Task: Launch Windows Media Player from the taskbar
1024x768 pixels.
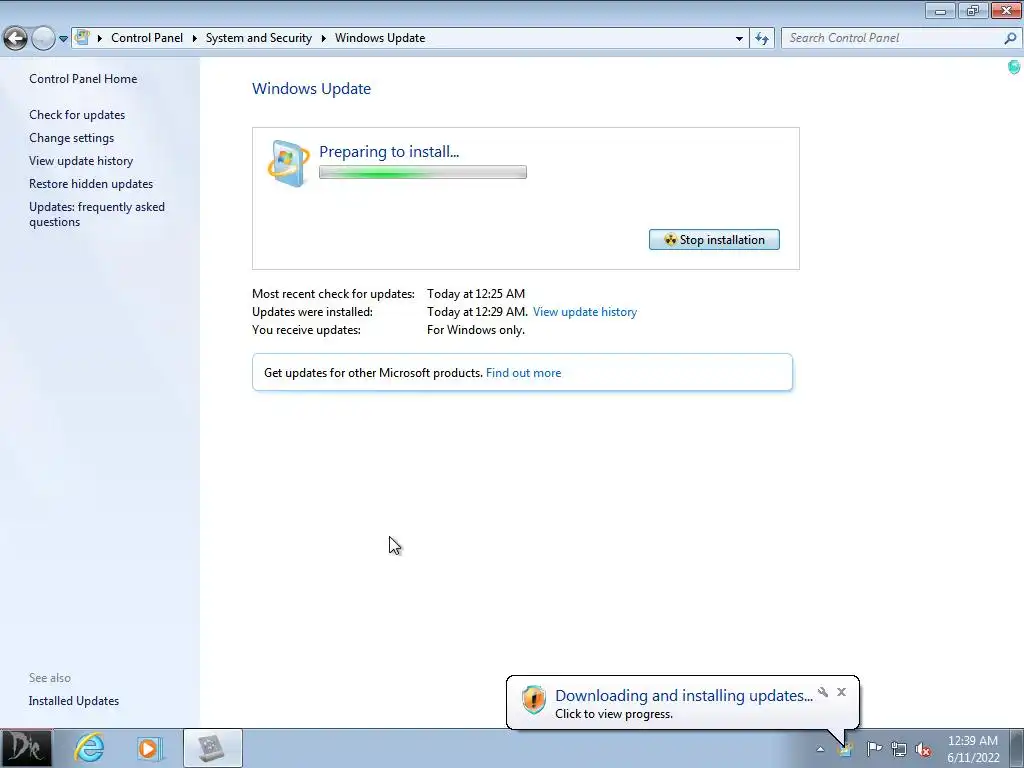Action: [149, 748]
